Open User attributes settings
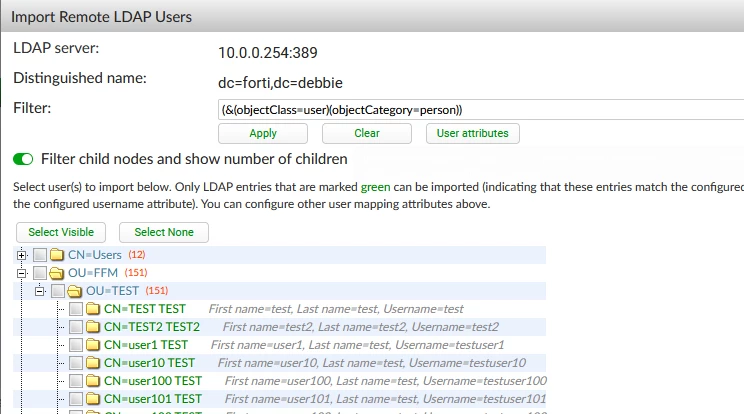Viewport: 744px width, 414px height. click(473, 133)
